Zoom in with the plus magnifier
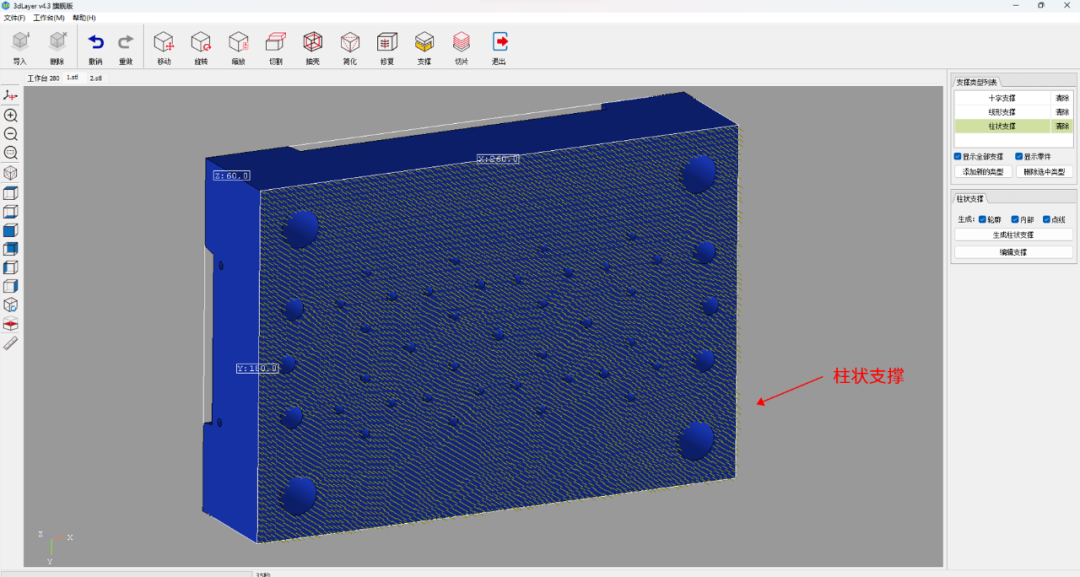1080x577 pixels. coord(10,115)
